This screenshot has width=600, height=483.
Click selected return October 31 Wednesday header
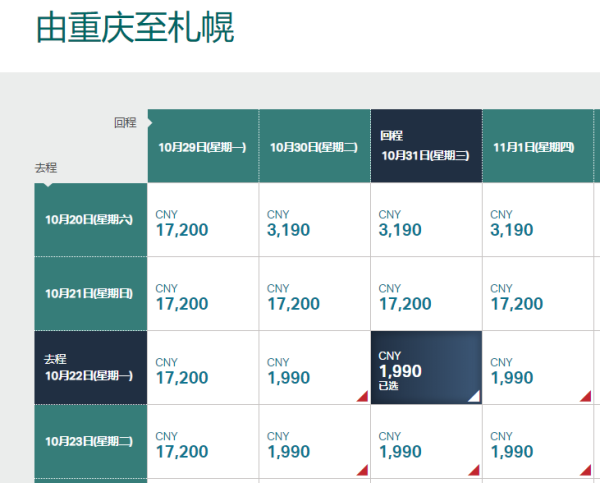(426, 146)
